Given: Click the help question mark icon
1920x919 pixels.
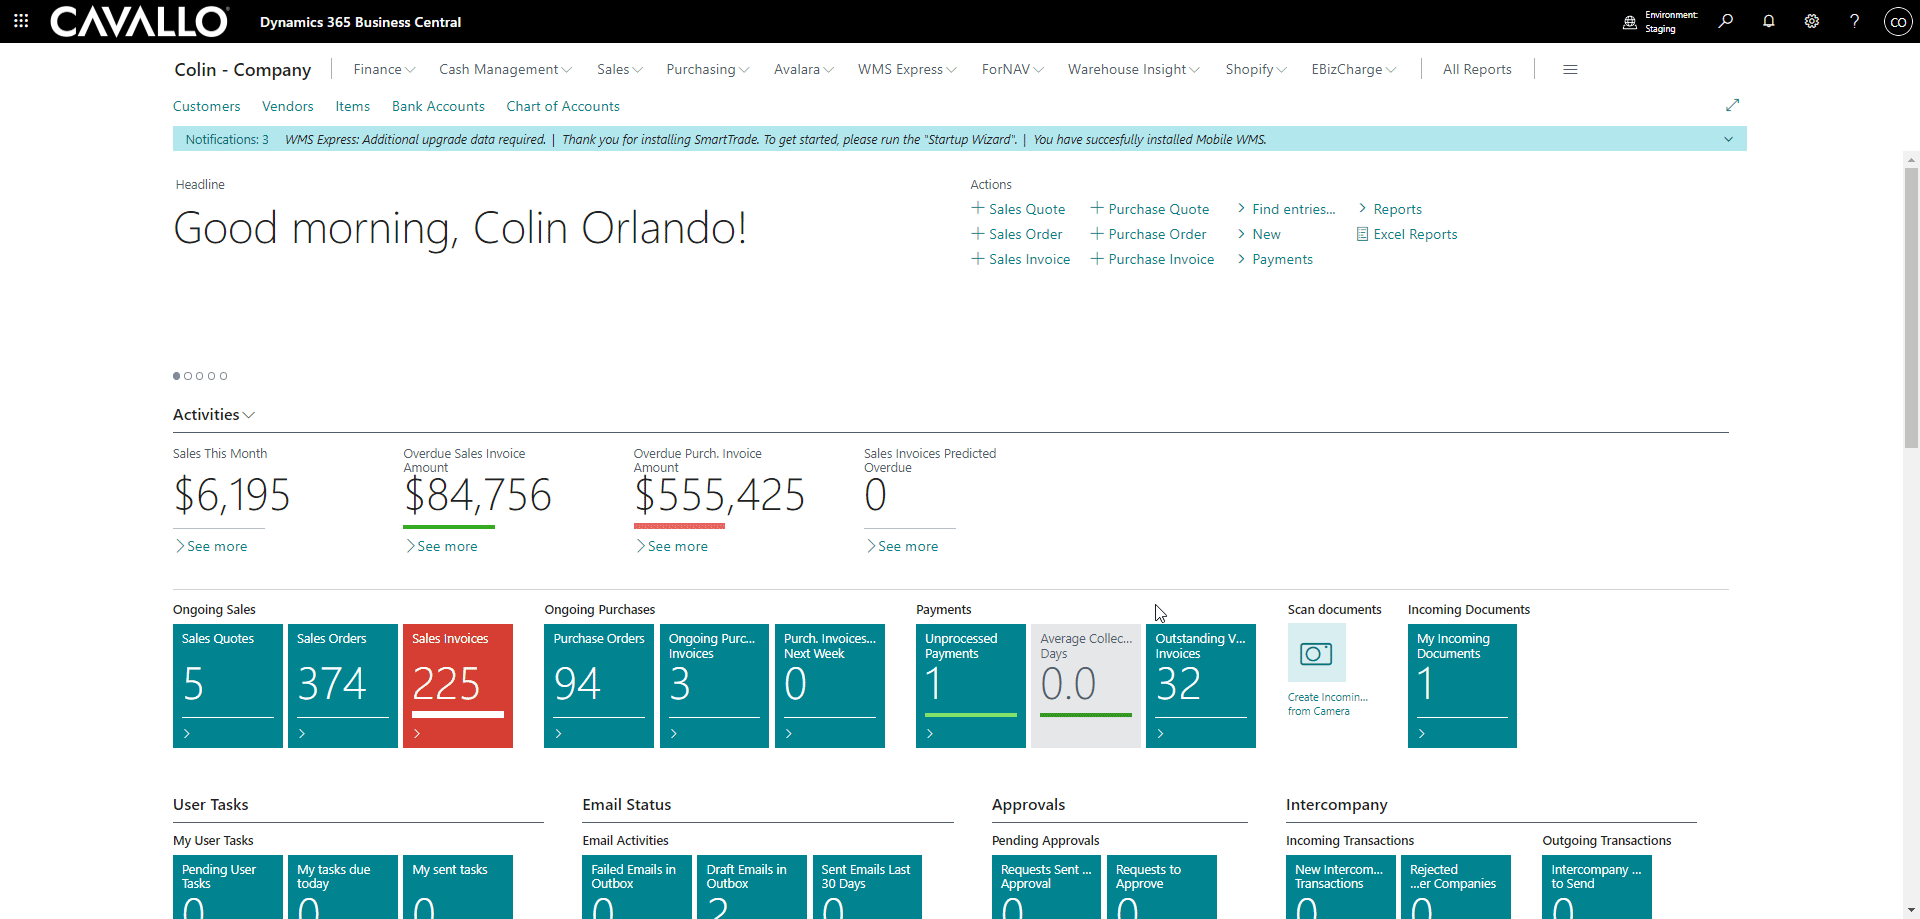Looking at the screenshot, I should (x=1854, y=21).
